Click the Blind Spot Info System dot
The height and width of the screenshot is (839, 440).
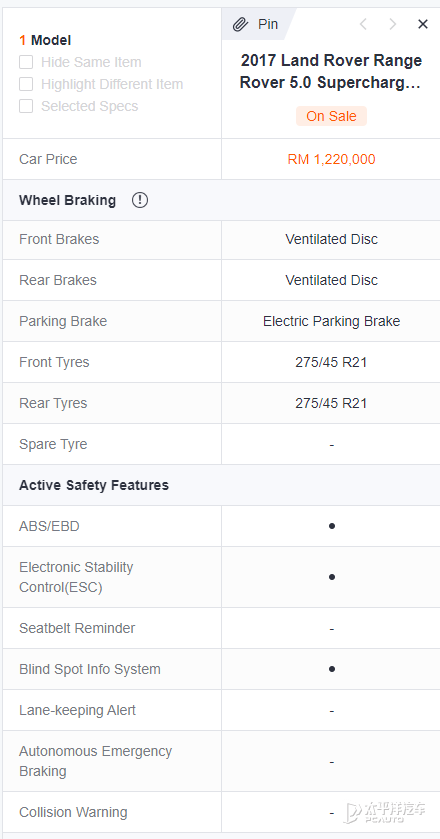[332, 669]
